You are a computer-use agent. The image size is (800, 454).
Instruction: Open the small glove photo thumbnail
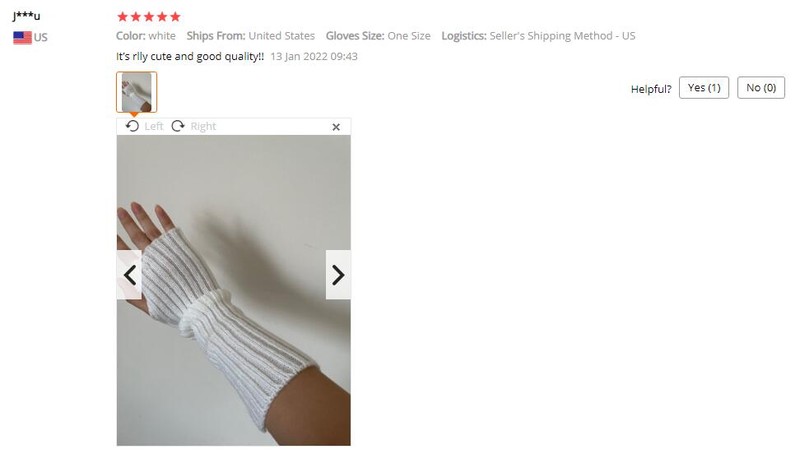point(137,92)
